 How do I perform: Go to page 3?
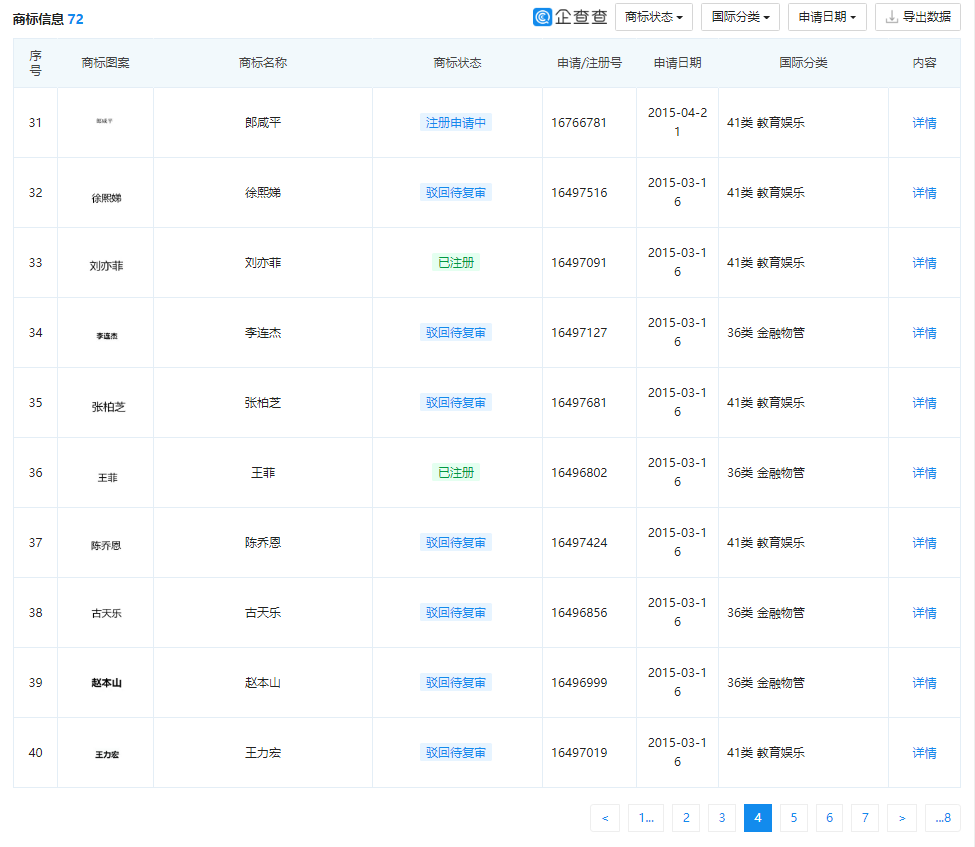coord(722,818)
